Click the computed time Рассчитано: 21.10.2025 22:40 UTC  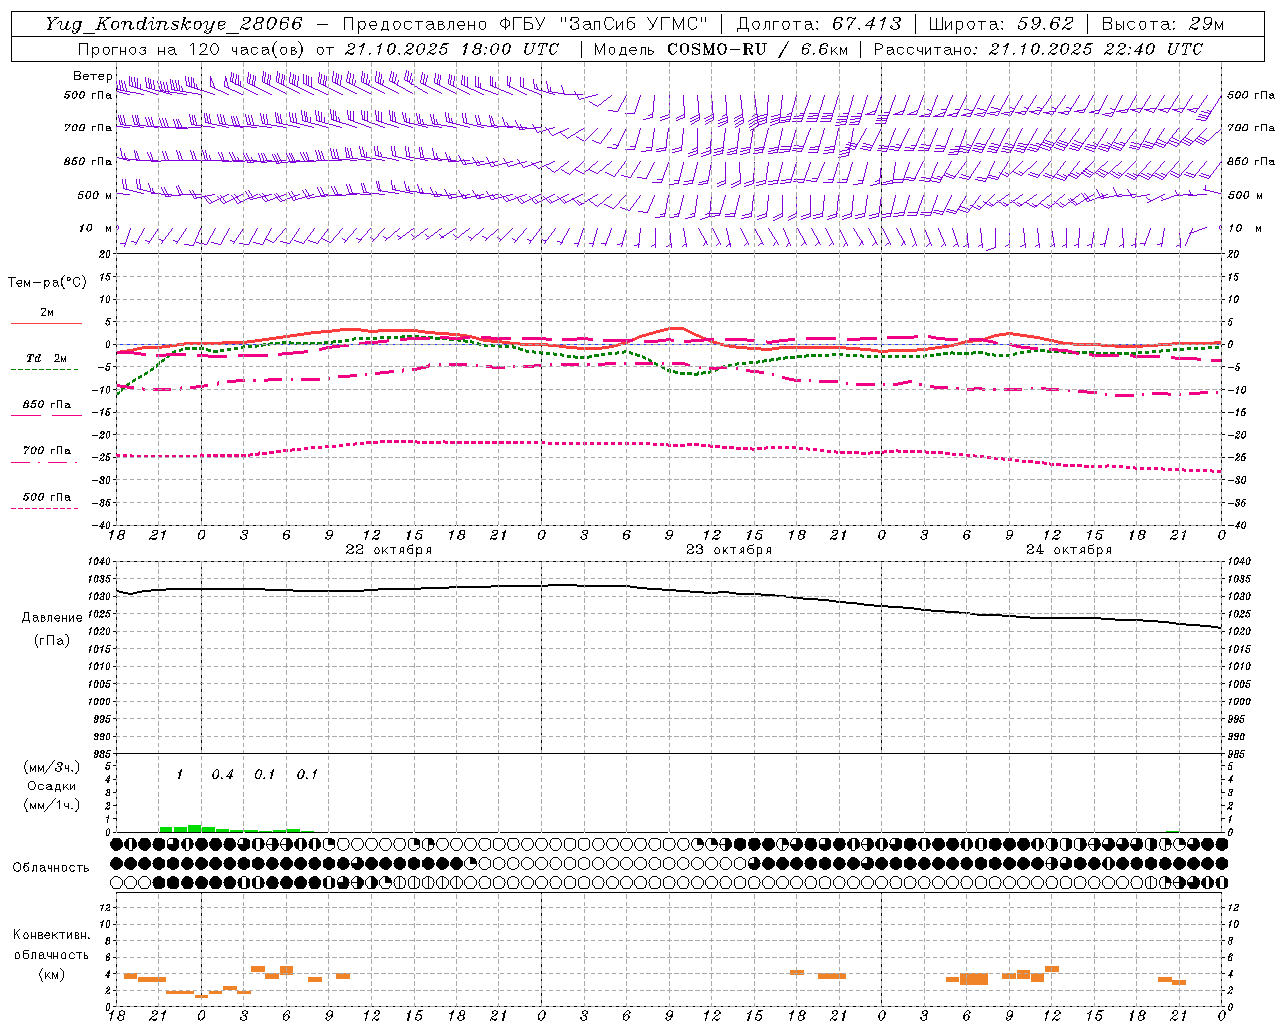click(x=1038, y=49)
